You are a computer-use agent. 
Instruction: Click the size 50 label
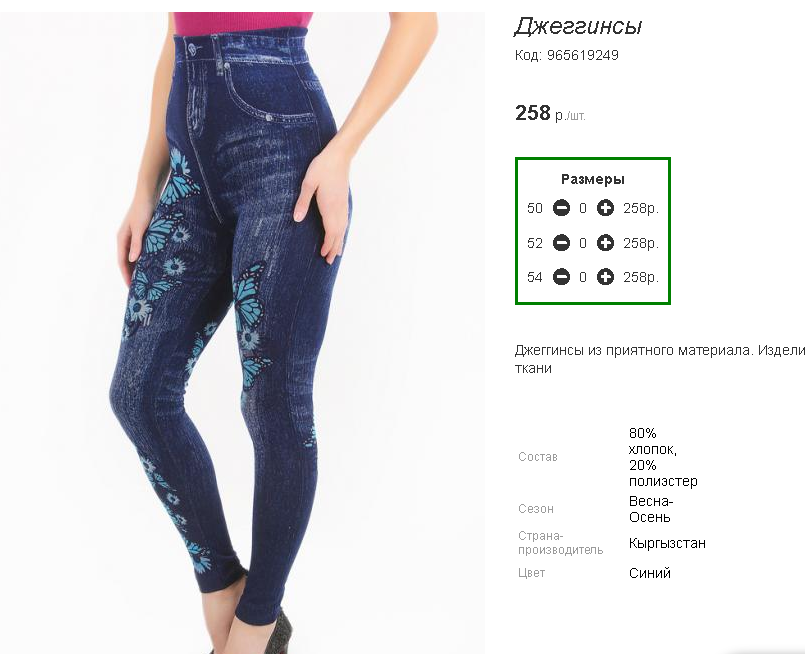pyautogui.click(x=534, y=208)
